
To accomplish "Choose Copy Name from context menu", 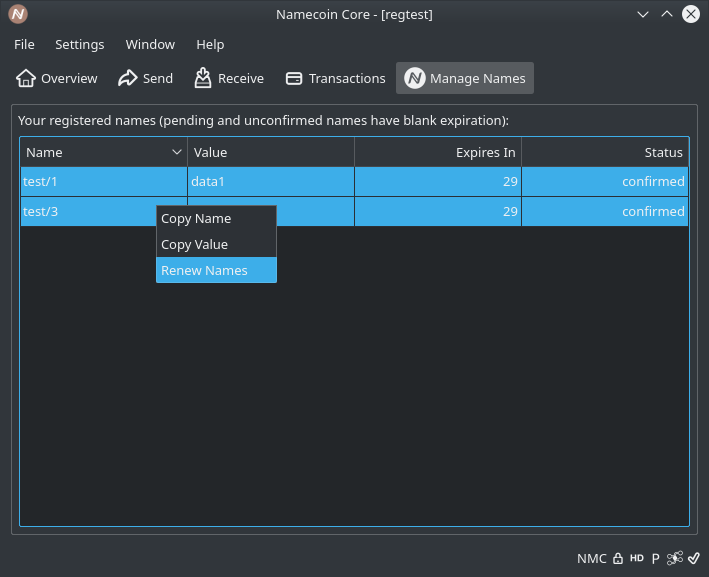I will (x=216, y=218).
